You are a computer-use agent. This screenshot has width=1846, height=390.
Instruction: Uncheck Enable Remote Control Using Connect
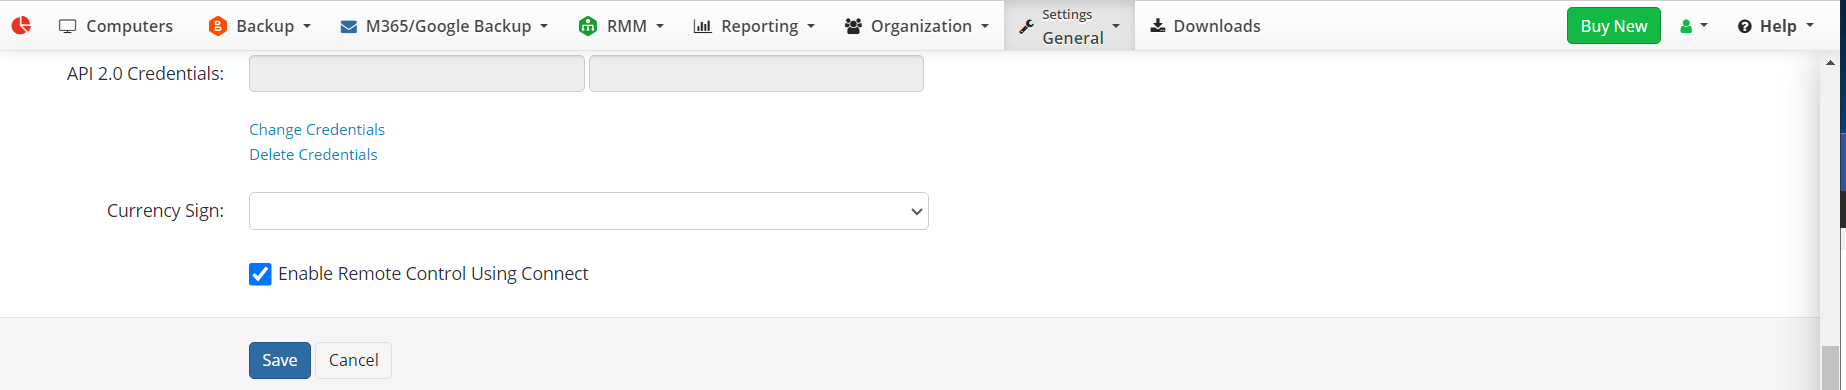[x=260, y=274]
